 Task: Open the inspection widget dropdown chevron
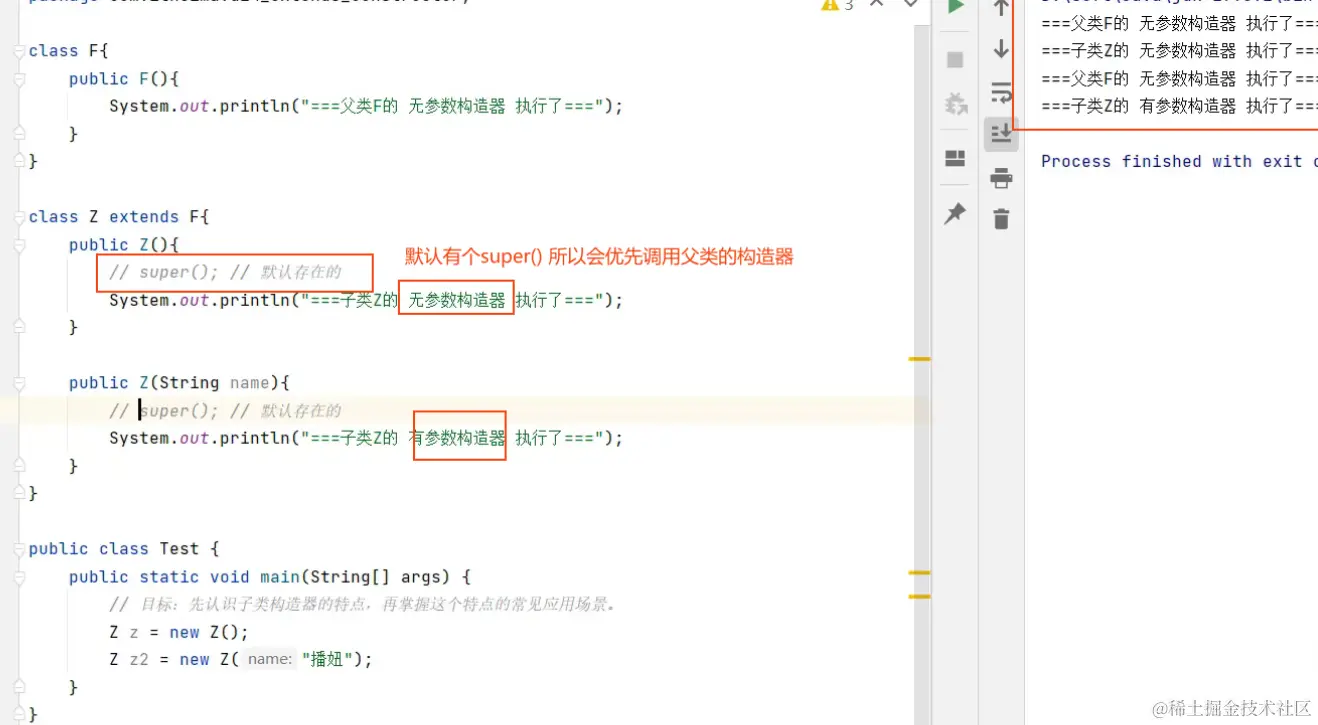(x=910, y=5)
